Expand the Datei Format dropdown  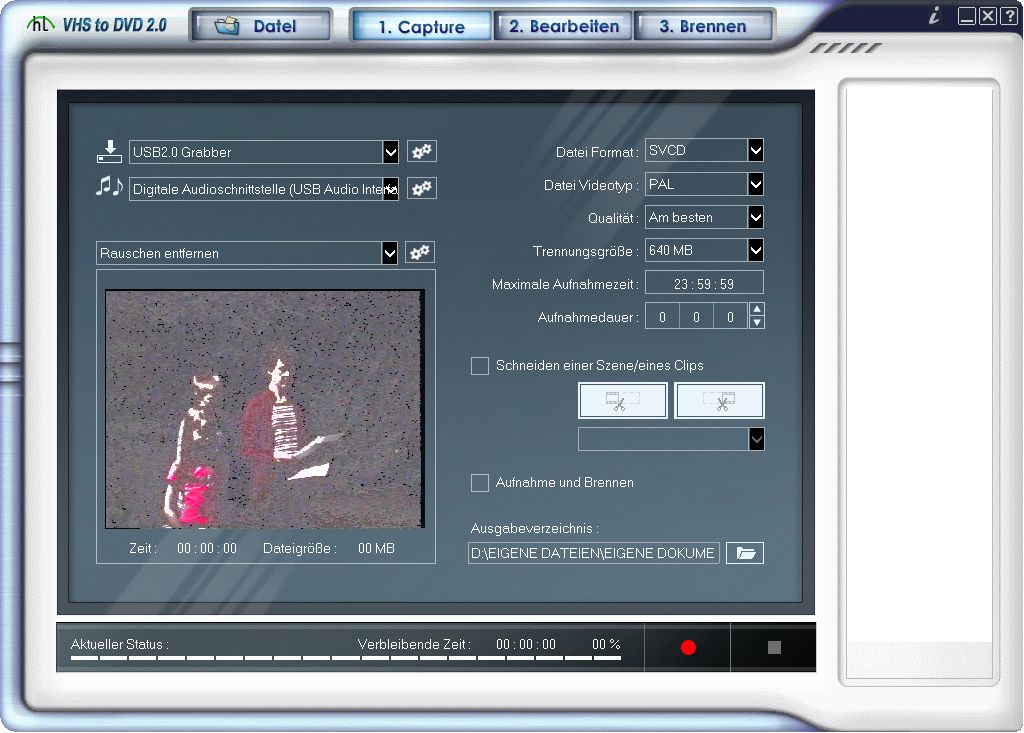(x=756, y=151)
